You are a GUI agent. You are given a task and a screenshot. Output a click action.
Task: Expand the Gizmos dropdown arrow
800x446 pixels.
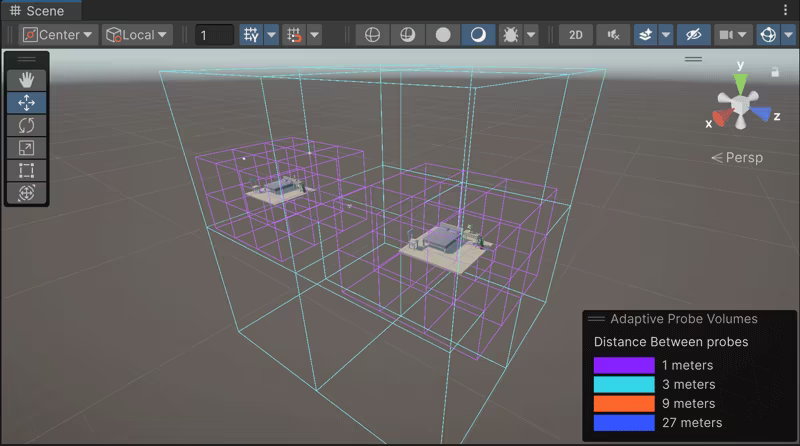pos(788,35)
